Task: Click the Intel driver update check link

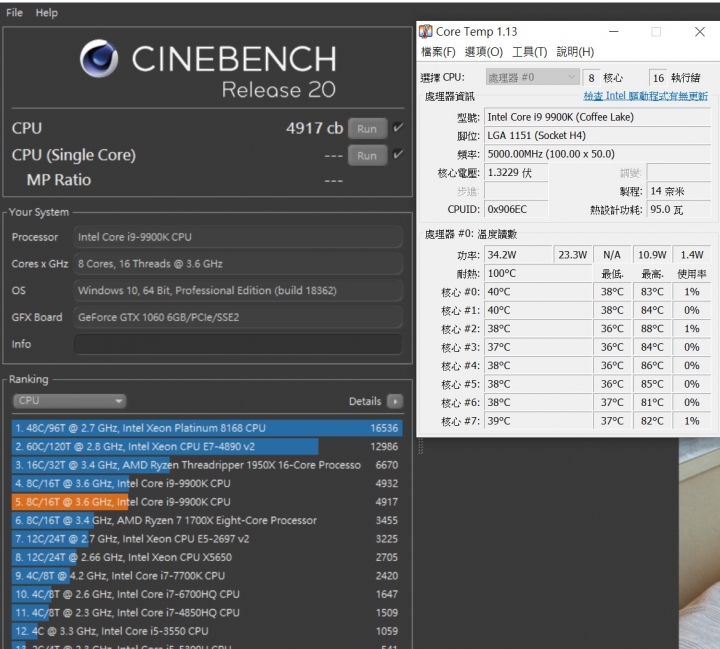Action: pos(645,96)
